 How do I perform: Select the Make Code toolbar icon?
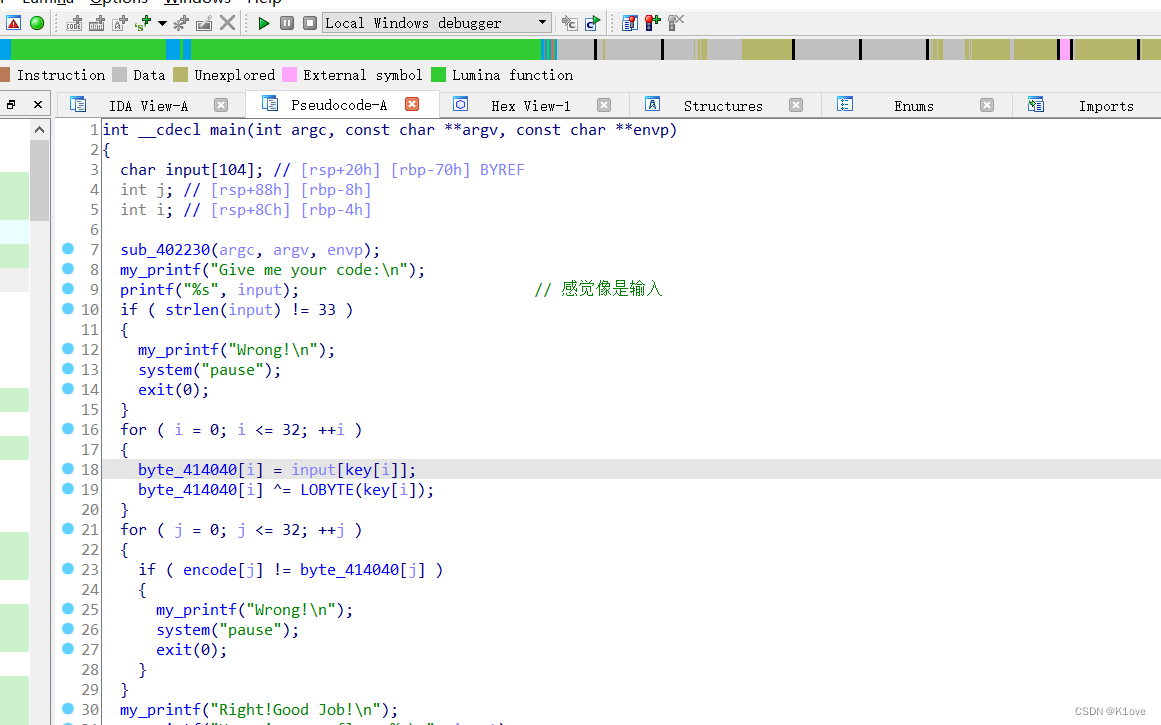(x=73, y=23)
